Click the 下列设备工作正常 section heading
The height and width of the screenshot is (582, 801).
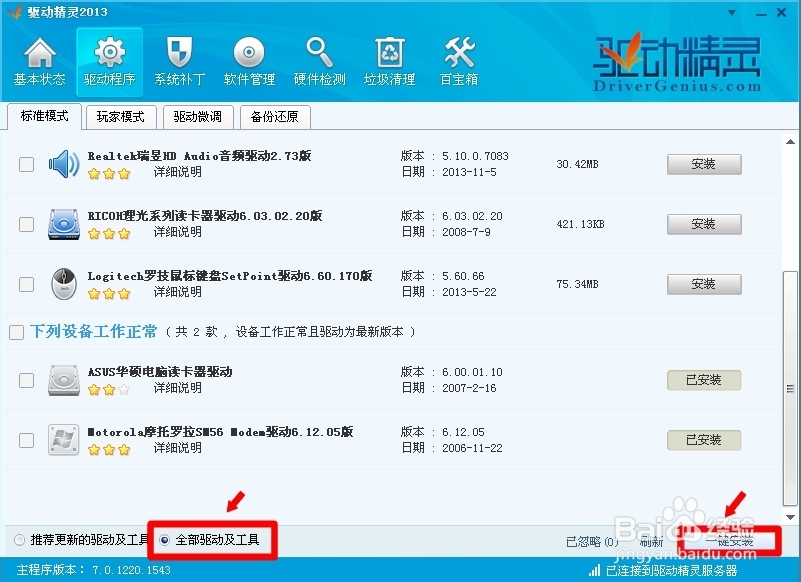[93, 332]
